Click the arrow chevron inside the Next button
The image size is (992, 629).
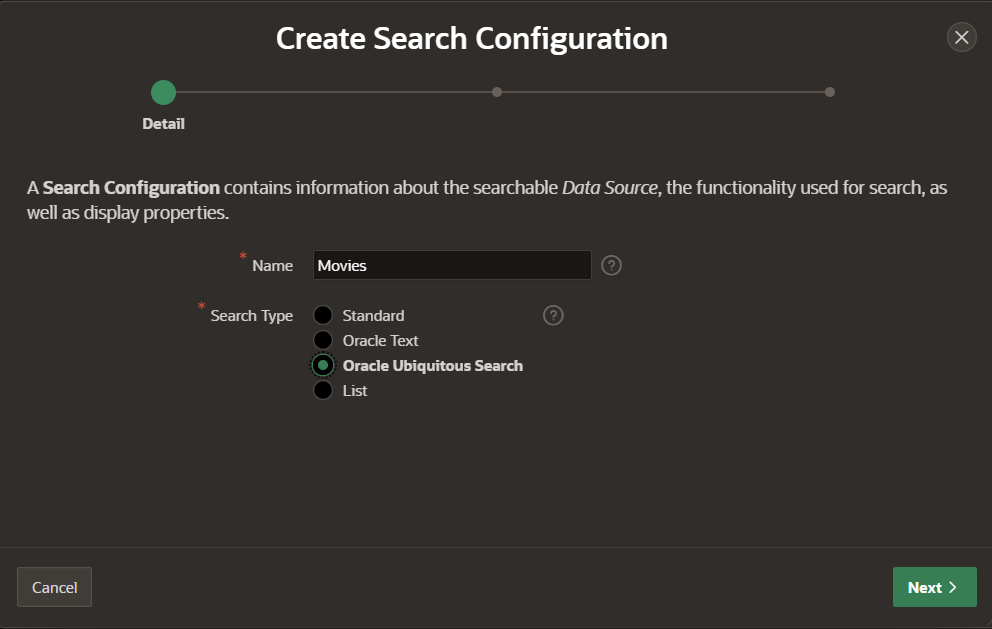point(952,587)
